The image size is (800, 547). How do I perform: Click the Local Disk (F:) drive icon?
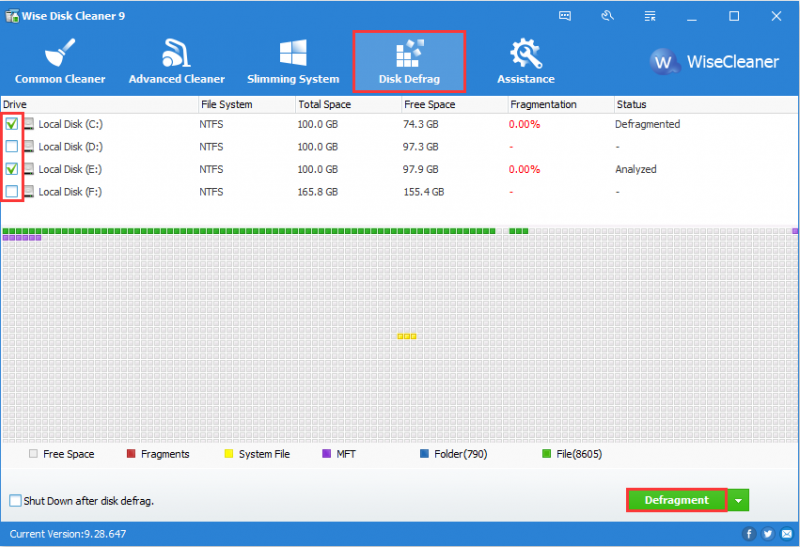(x=29, y=191)
